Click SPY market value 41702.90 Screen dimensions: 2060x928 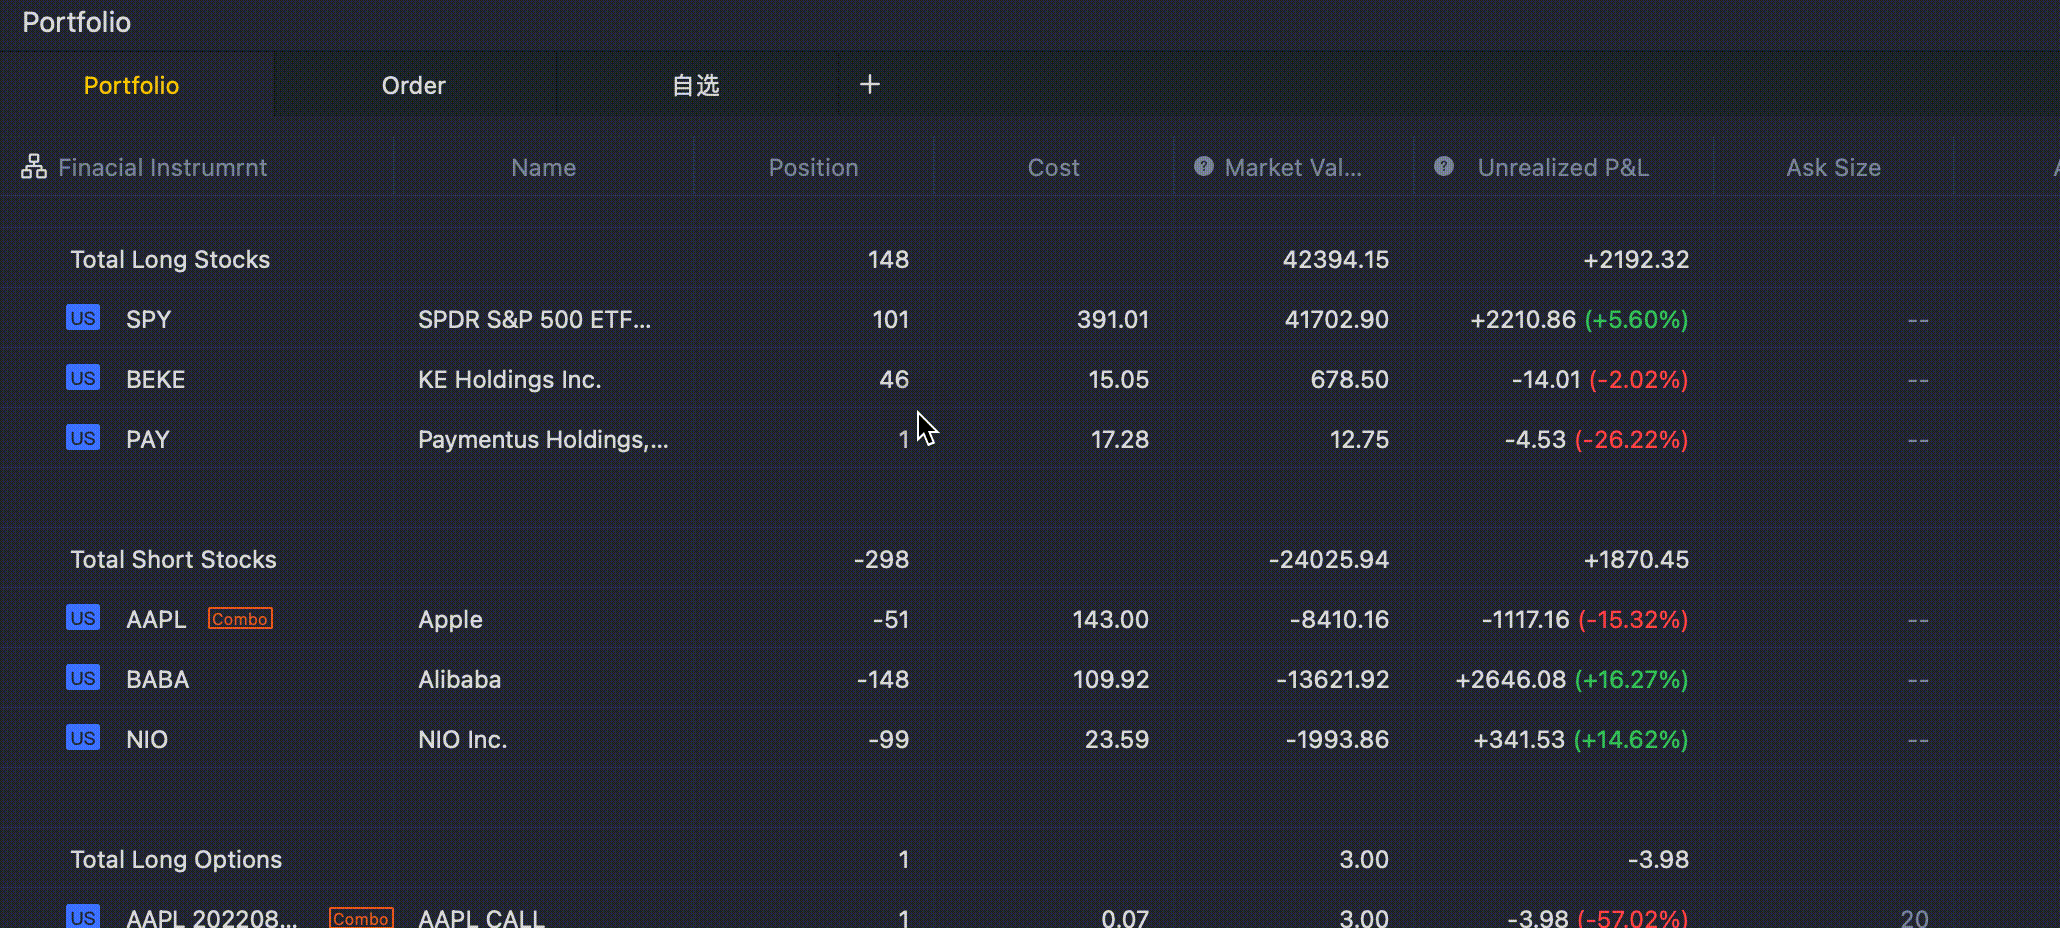1336,319
